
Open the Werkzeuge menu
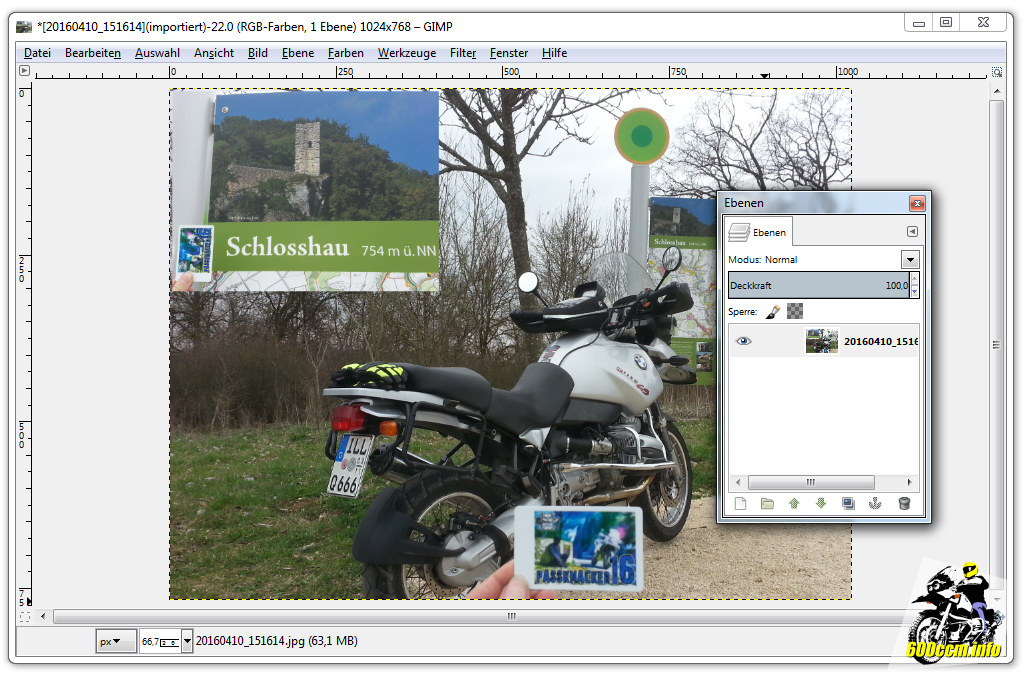point(406,53)
